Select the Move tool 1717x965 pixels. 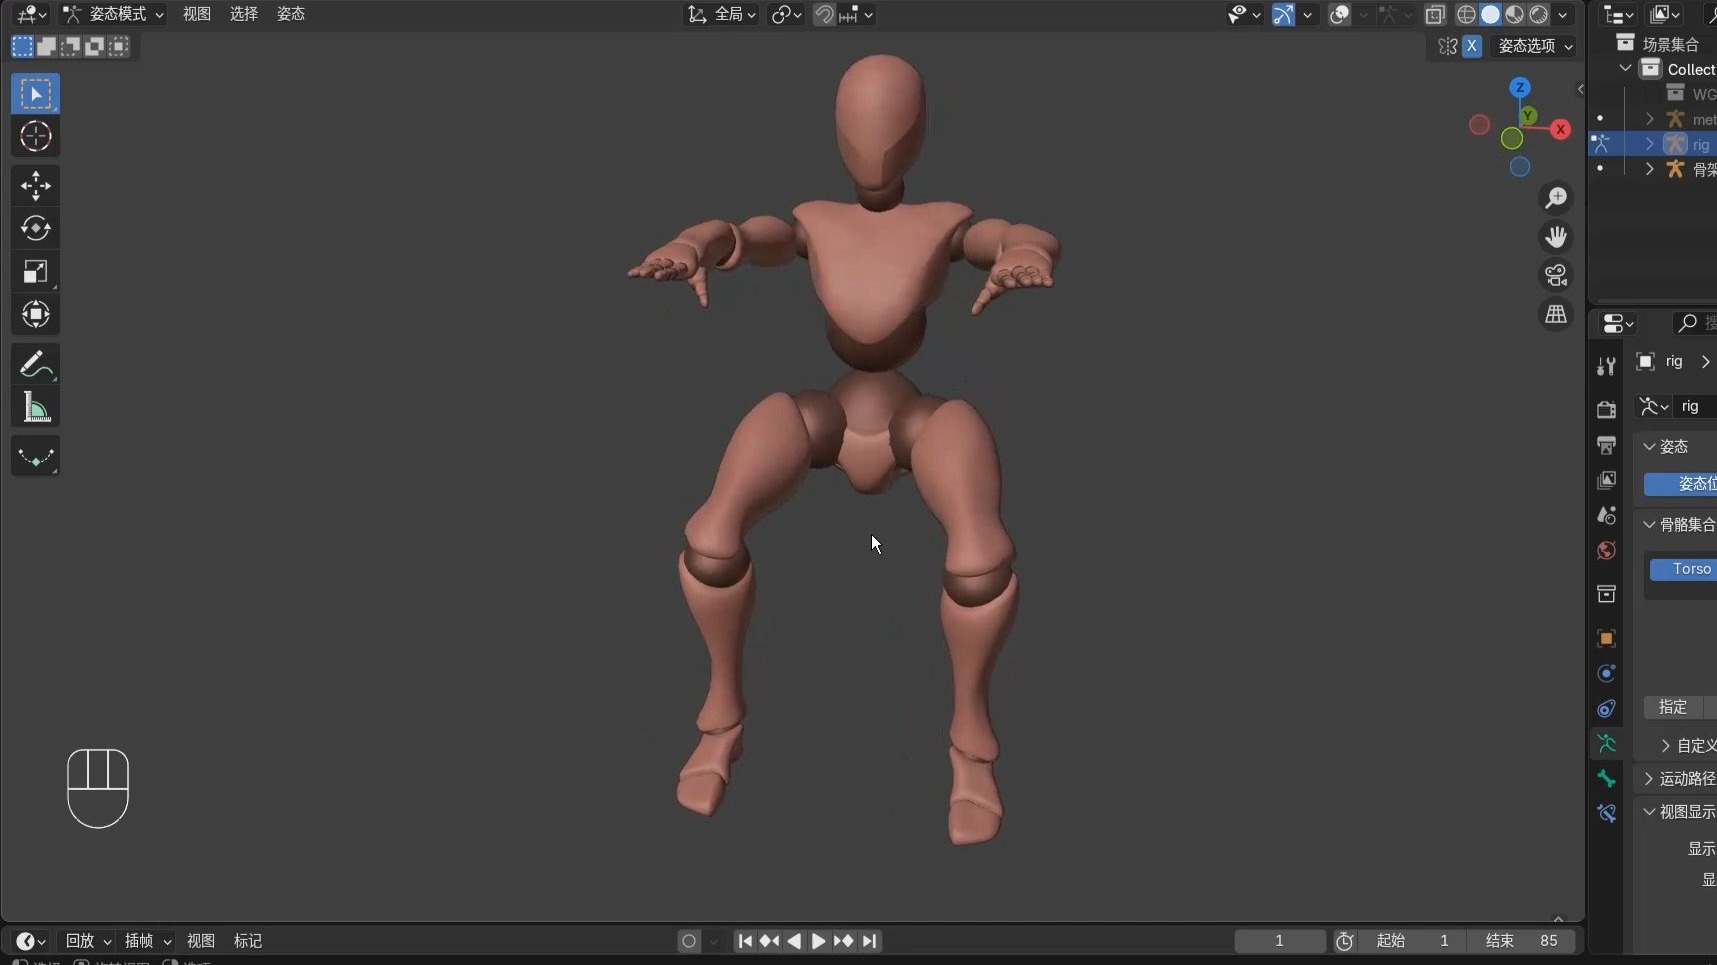coord(34,186)
